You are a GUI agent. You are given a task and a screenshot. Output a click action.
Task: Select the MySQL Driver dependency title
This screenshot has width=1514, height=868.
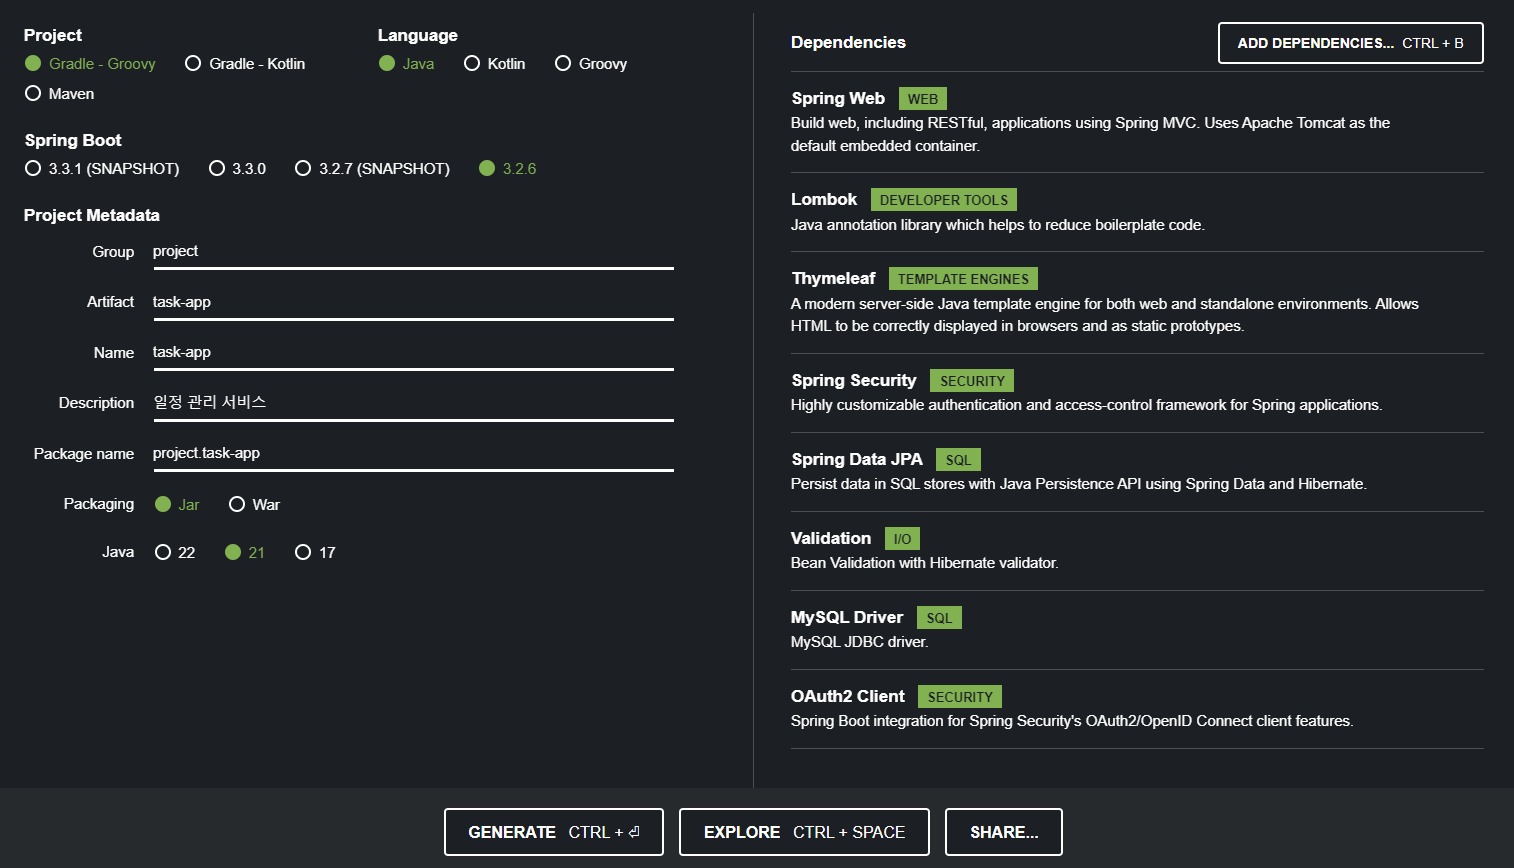[x=847, y=617]
